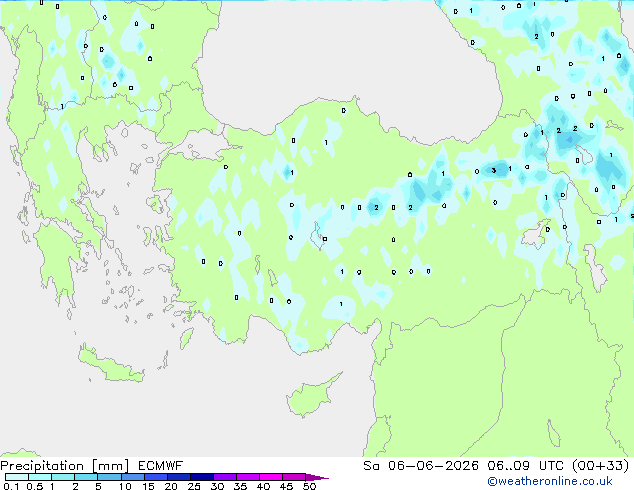Click the '(00+33)' forecast offset text
This screenshot has height=490, width=634.
pyautogui.click(x=600, y=466)
